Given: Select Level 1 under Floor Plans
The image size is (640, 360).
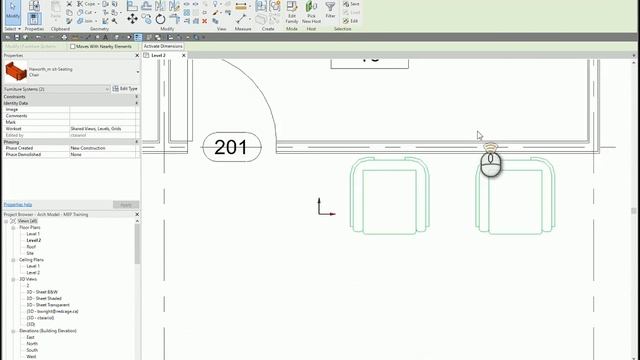Looking at the screenshot, I should 33,234.
